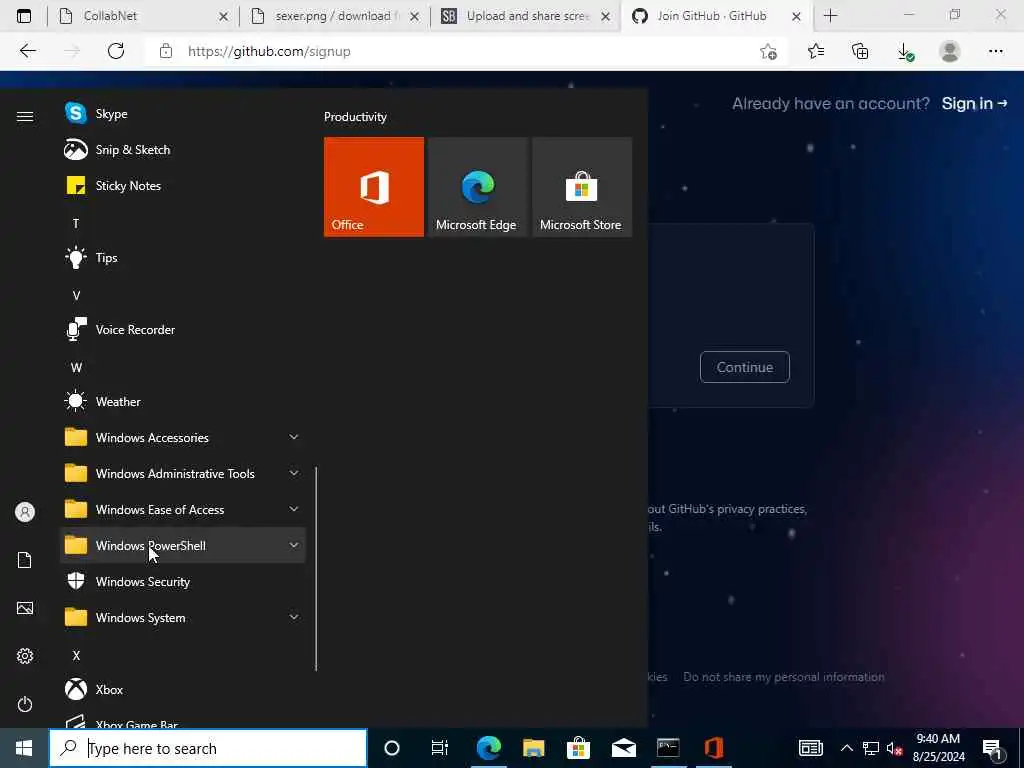The width and height of the screenshot is (1024, 768).
Task: Open the news widget tray icon
Action: point(810,748)
